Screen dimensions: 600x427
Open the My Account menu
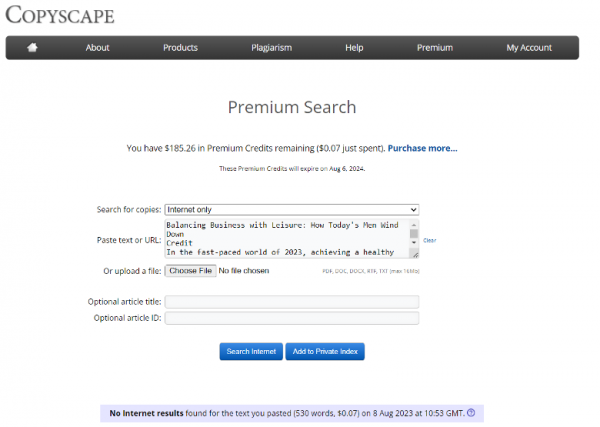pyautogui.click(x=529, y=48)
